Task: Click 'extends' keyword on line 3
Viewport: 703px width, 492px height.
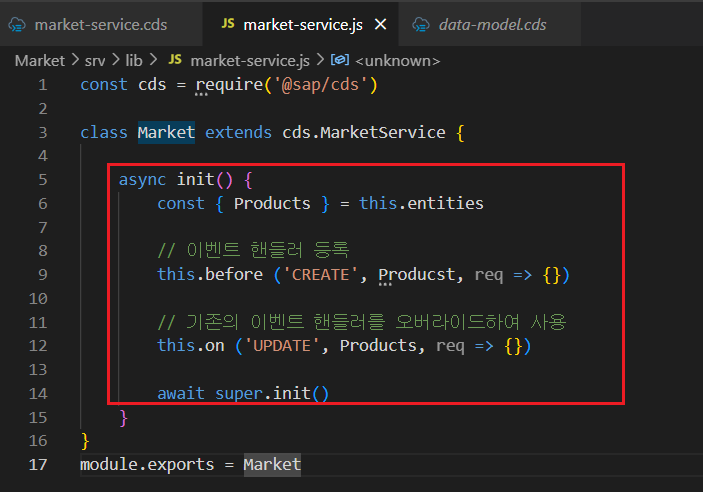Action: click(238, 132)
